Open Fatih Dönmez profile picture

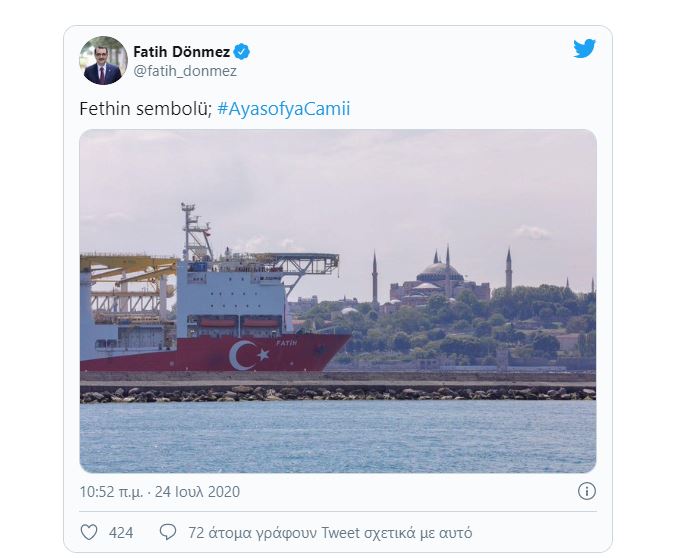104,60
